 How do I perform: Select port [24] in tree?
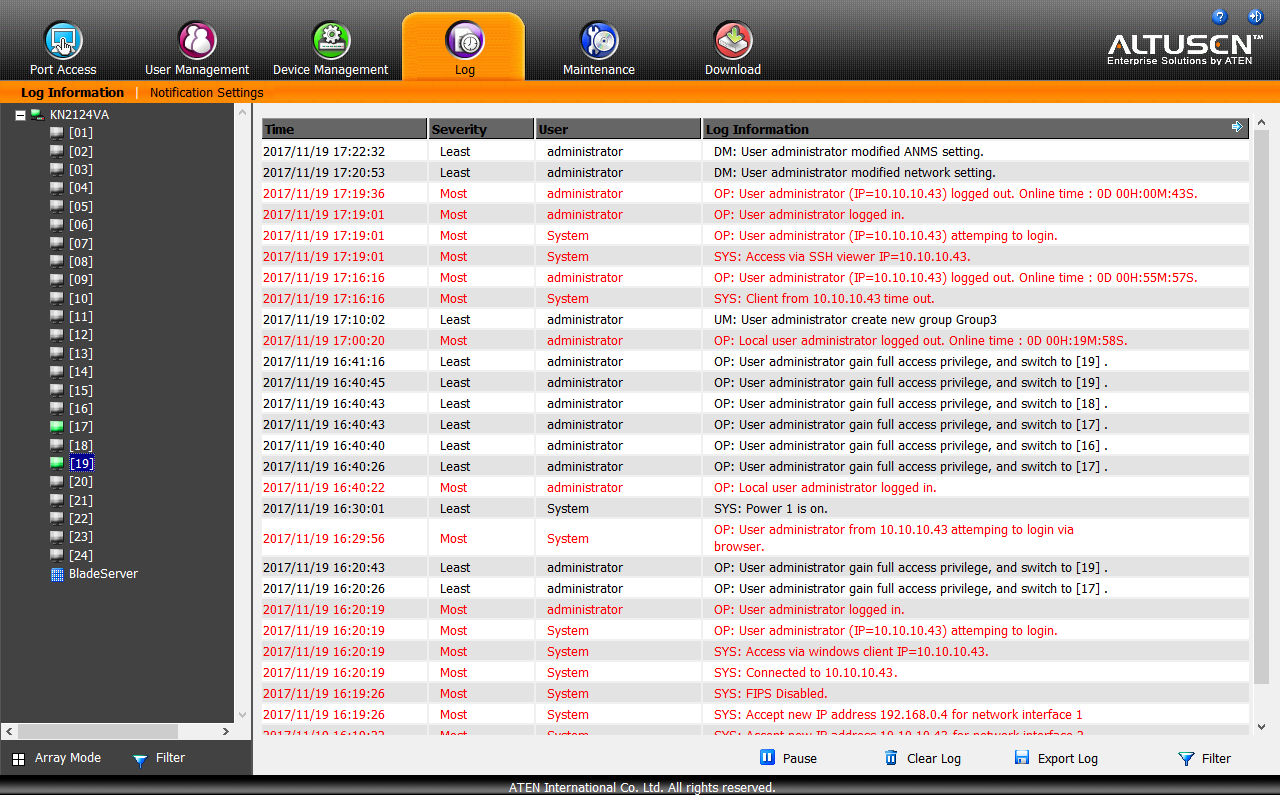[81, 555]
